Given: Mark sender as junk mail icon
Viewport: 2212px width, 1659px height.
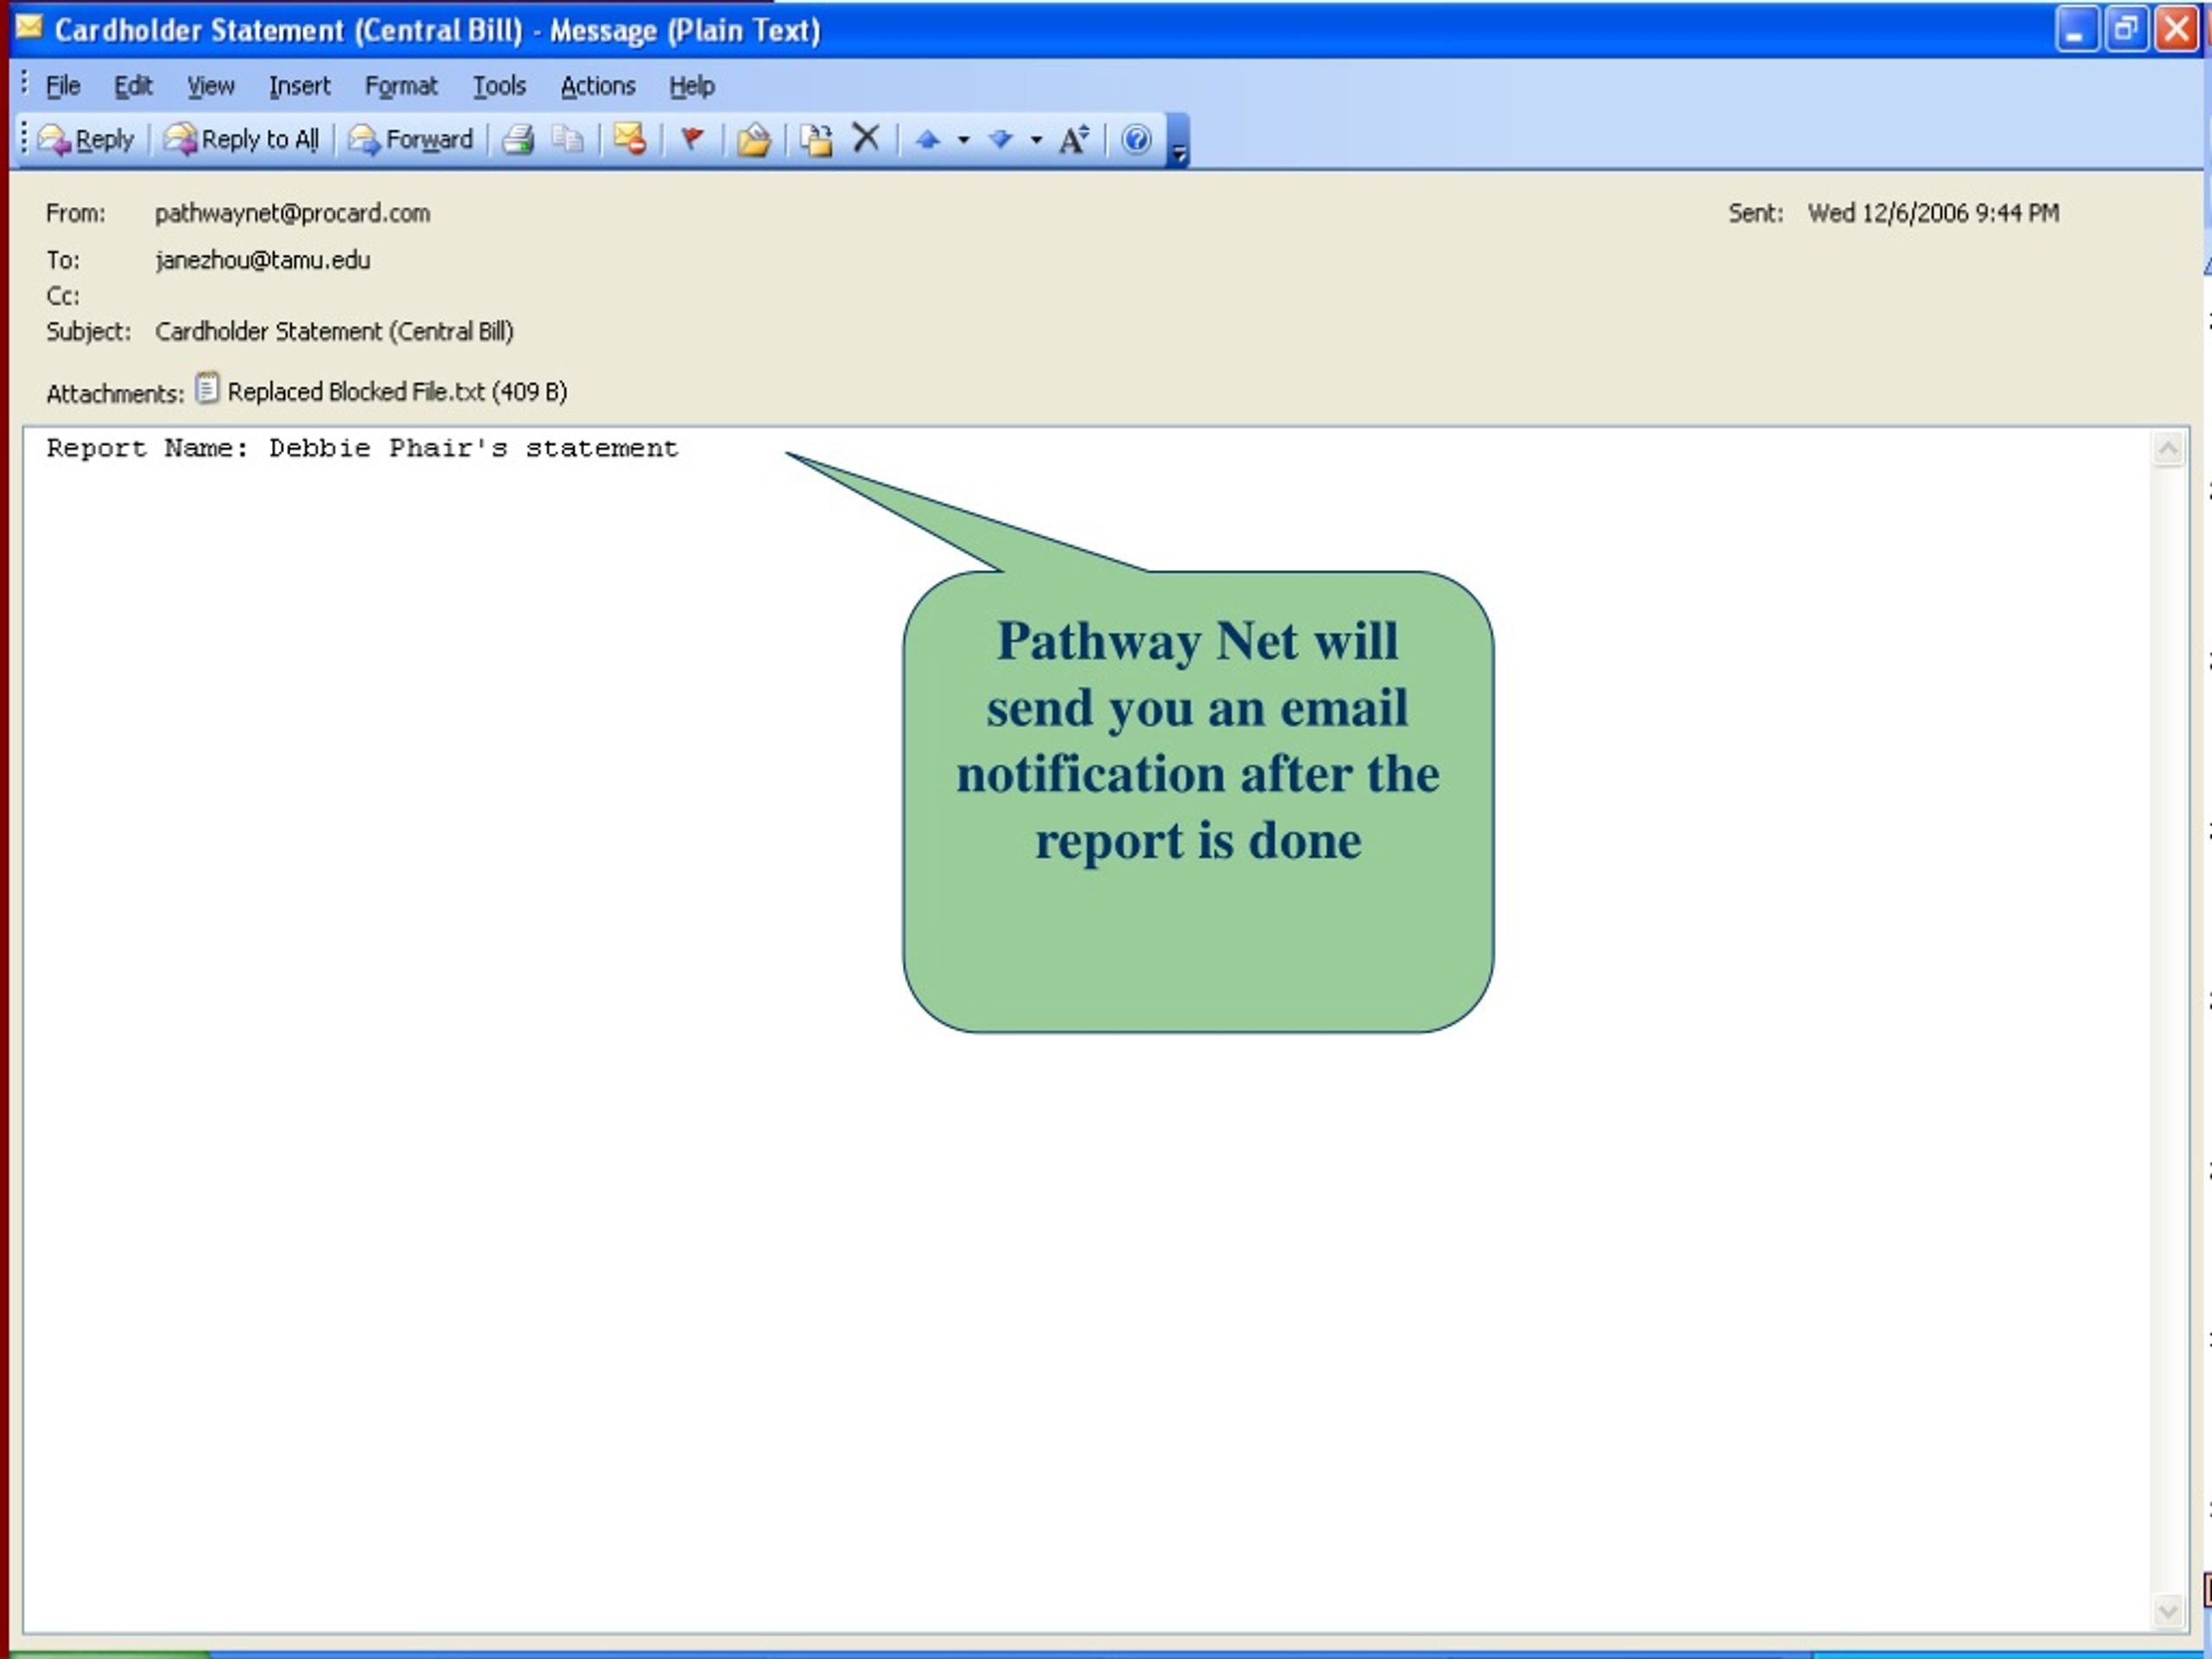Looking at the screenshot, I should tap(630, 139).
